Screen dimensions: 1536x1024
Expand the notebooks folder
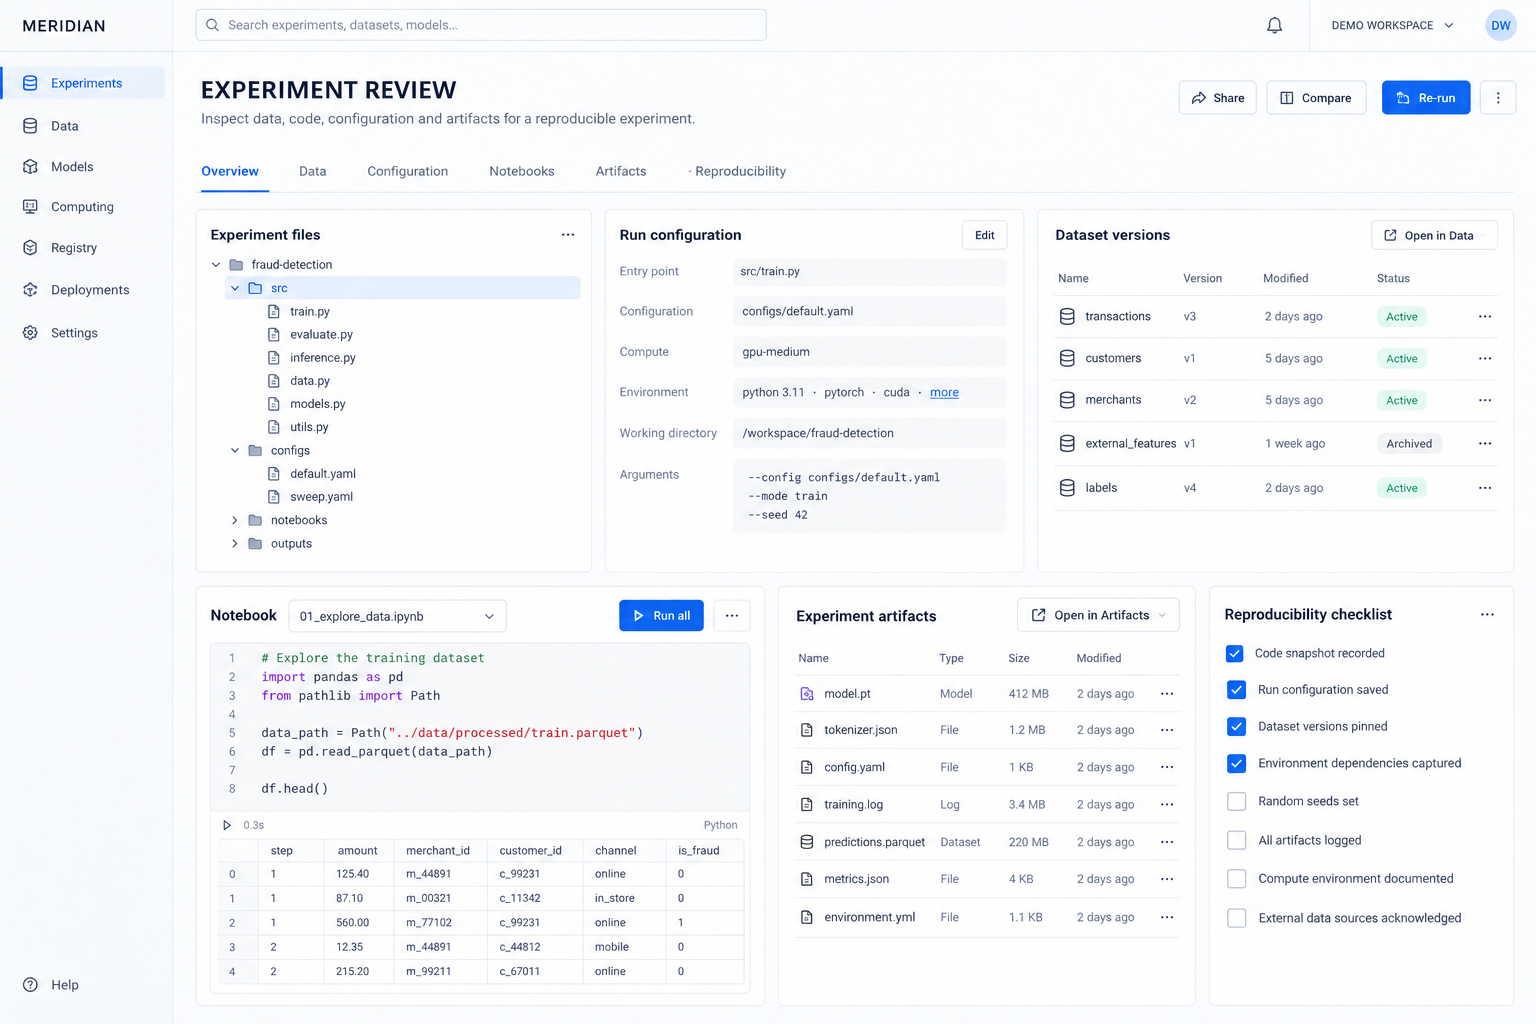pos(235,520)
